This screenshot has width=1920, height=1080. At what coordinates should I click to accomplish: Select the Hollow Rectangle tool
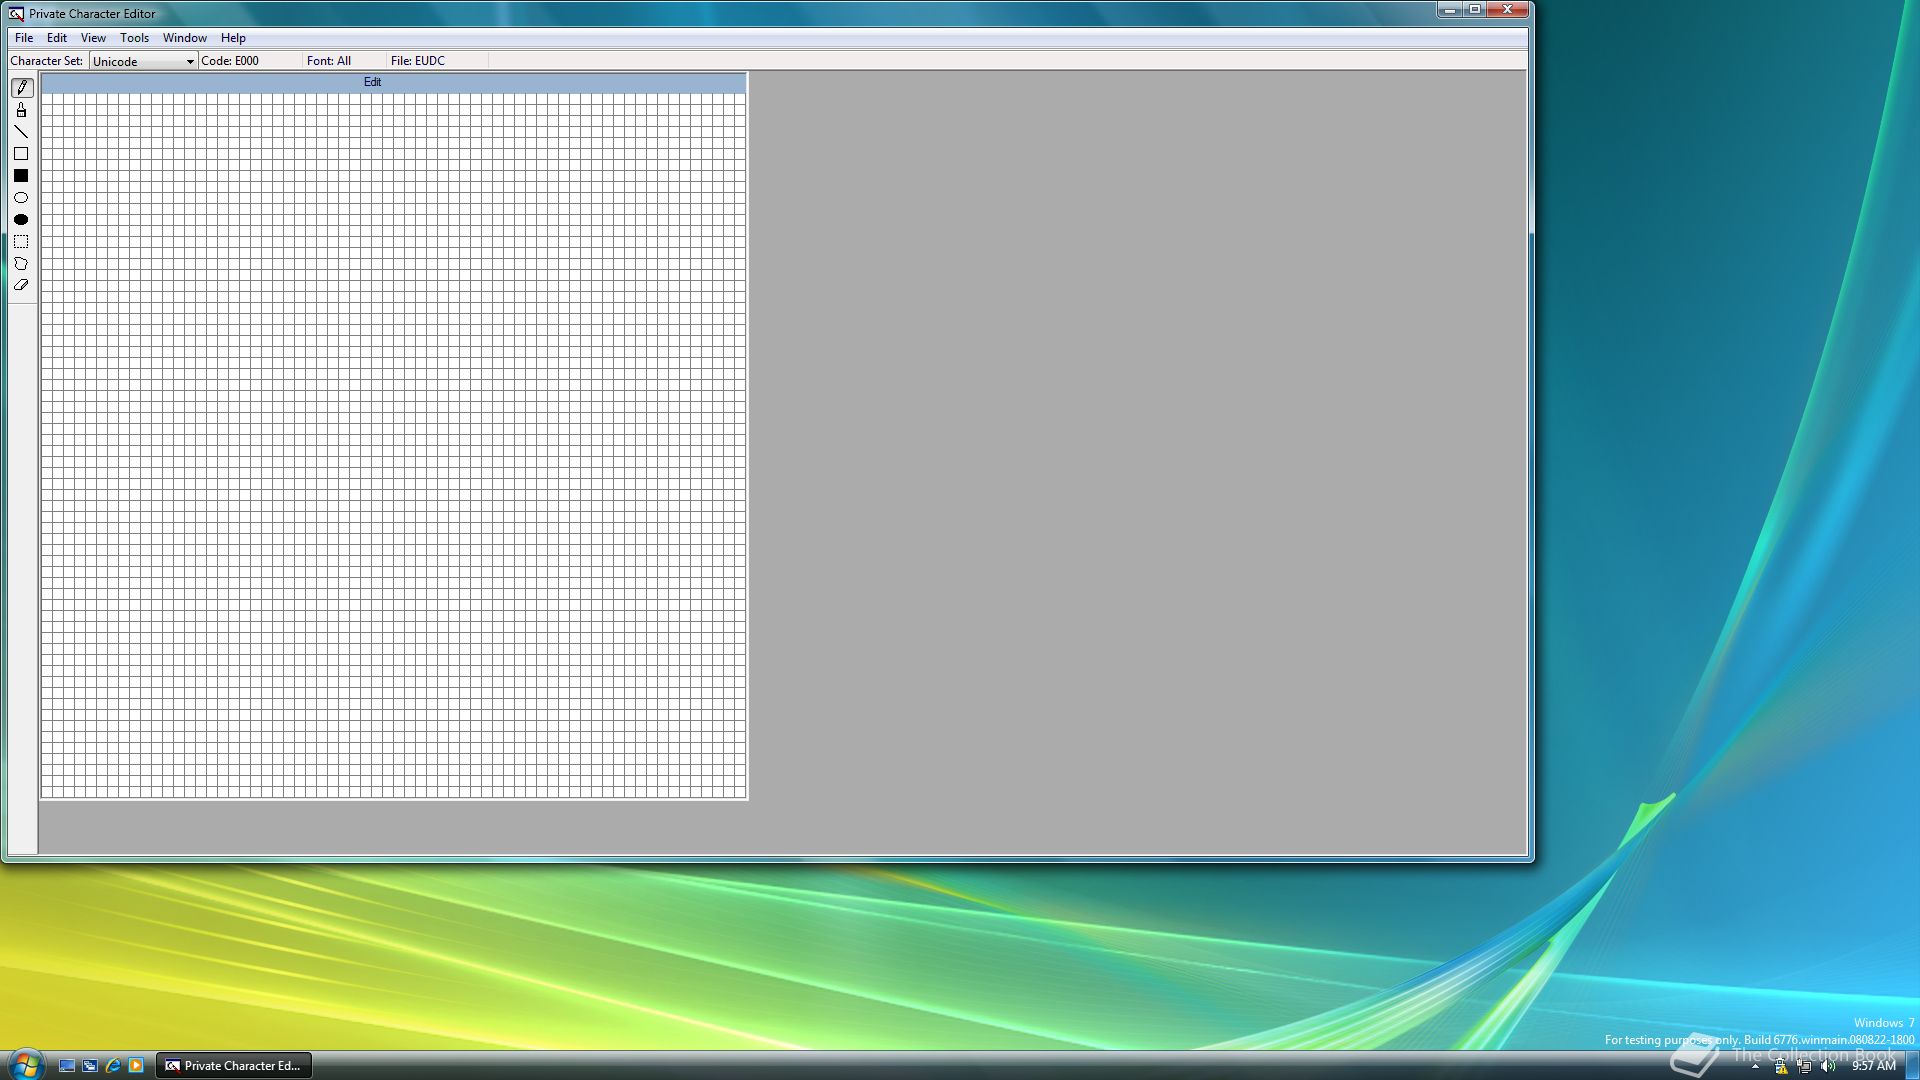tap(21, 154)
